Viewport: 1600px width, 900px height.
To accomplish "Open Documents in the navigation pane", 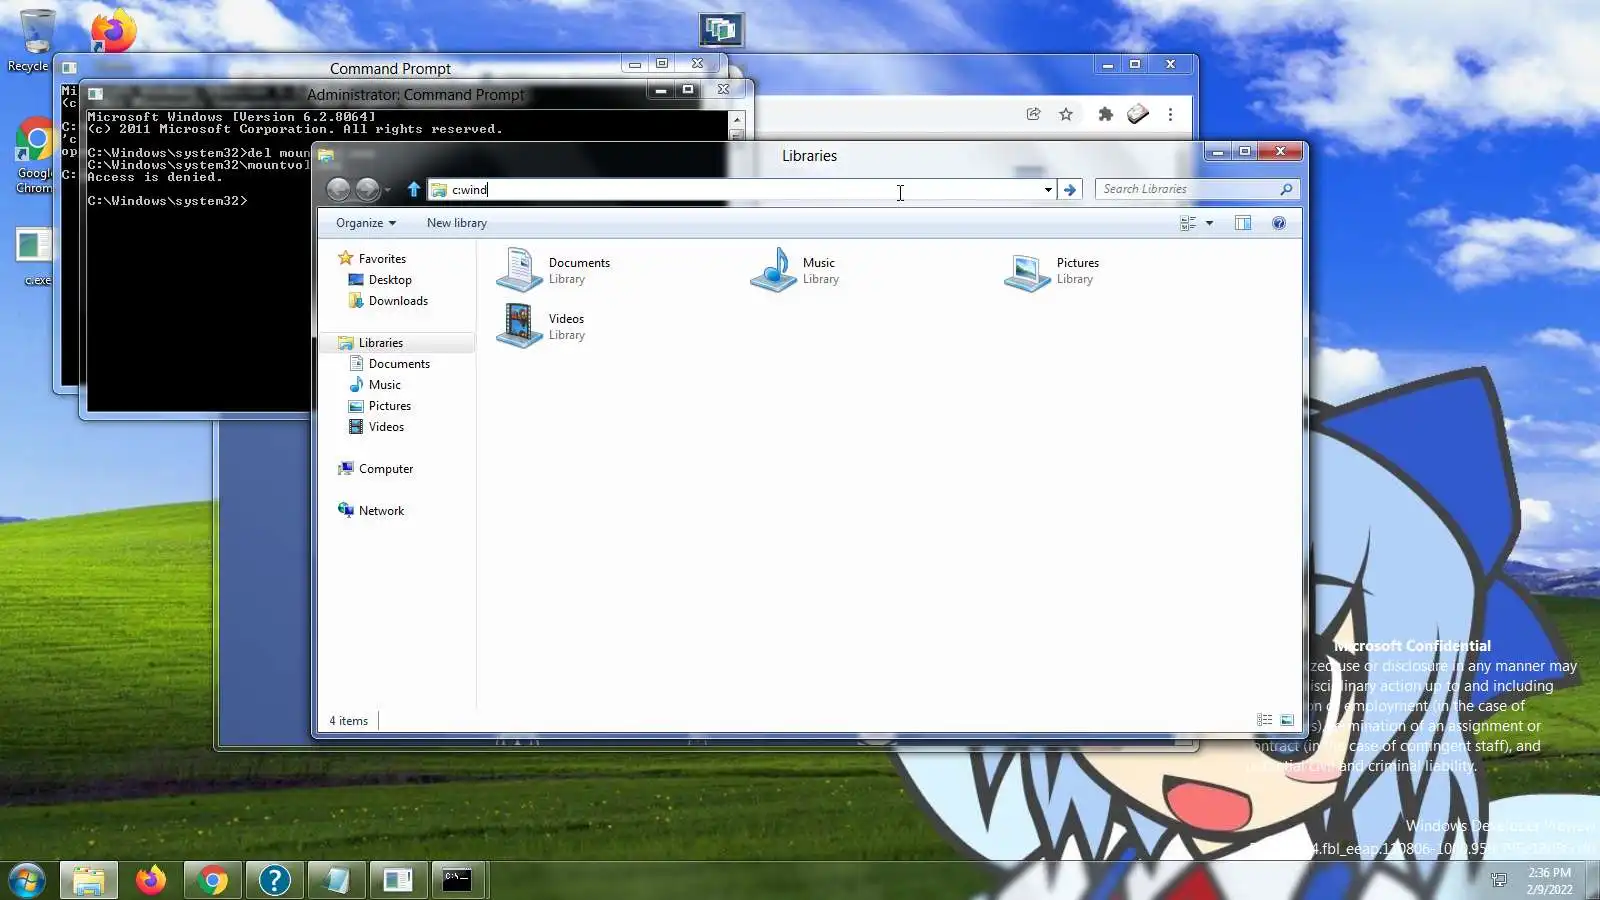I will pyautogui.click(x=399, y=364).
